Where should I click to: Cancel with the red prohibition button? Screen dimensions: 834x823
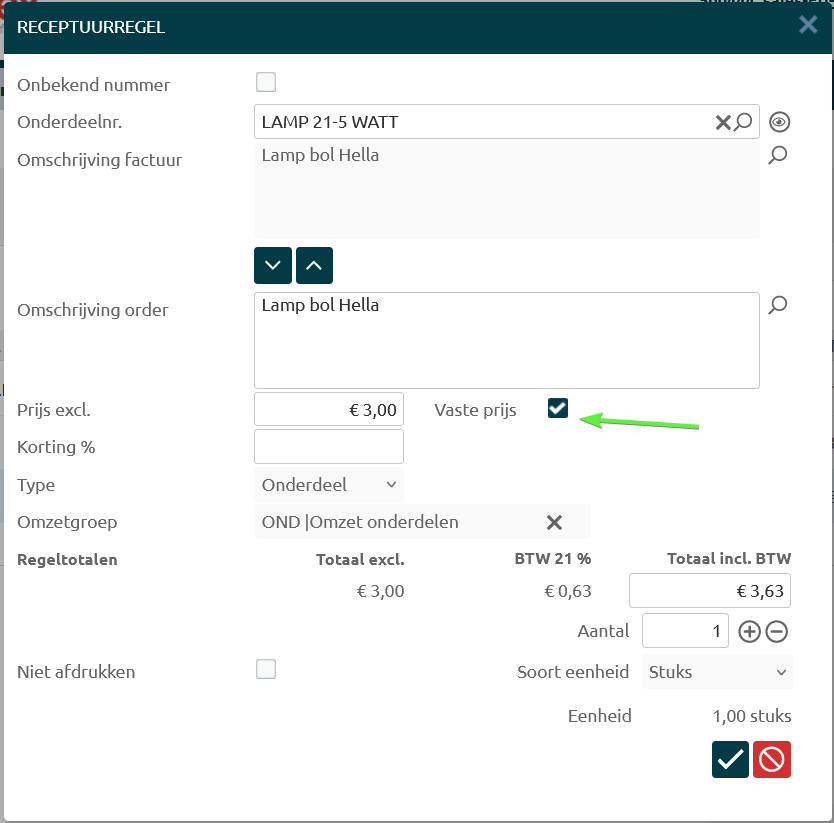click(772, 760)
